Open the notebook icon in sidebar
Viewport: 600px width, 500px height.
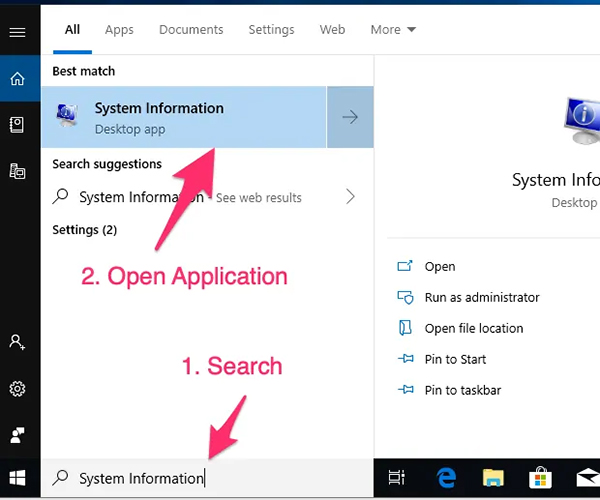click(17, 125)
